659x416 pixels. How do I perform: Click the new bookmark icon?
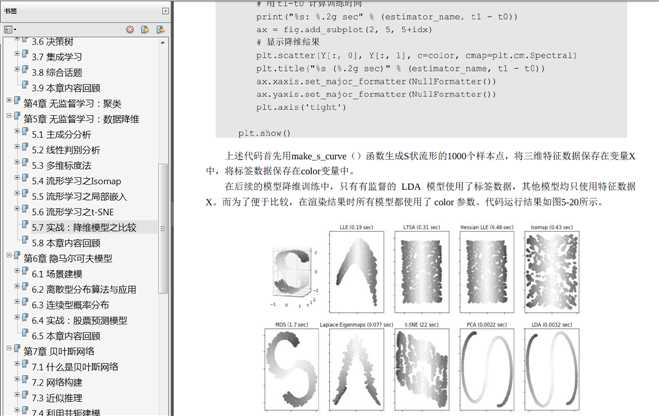pos(145,29)
